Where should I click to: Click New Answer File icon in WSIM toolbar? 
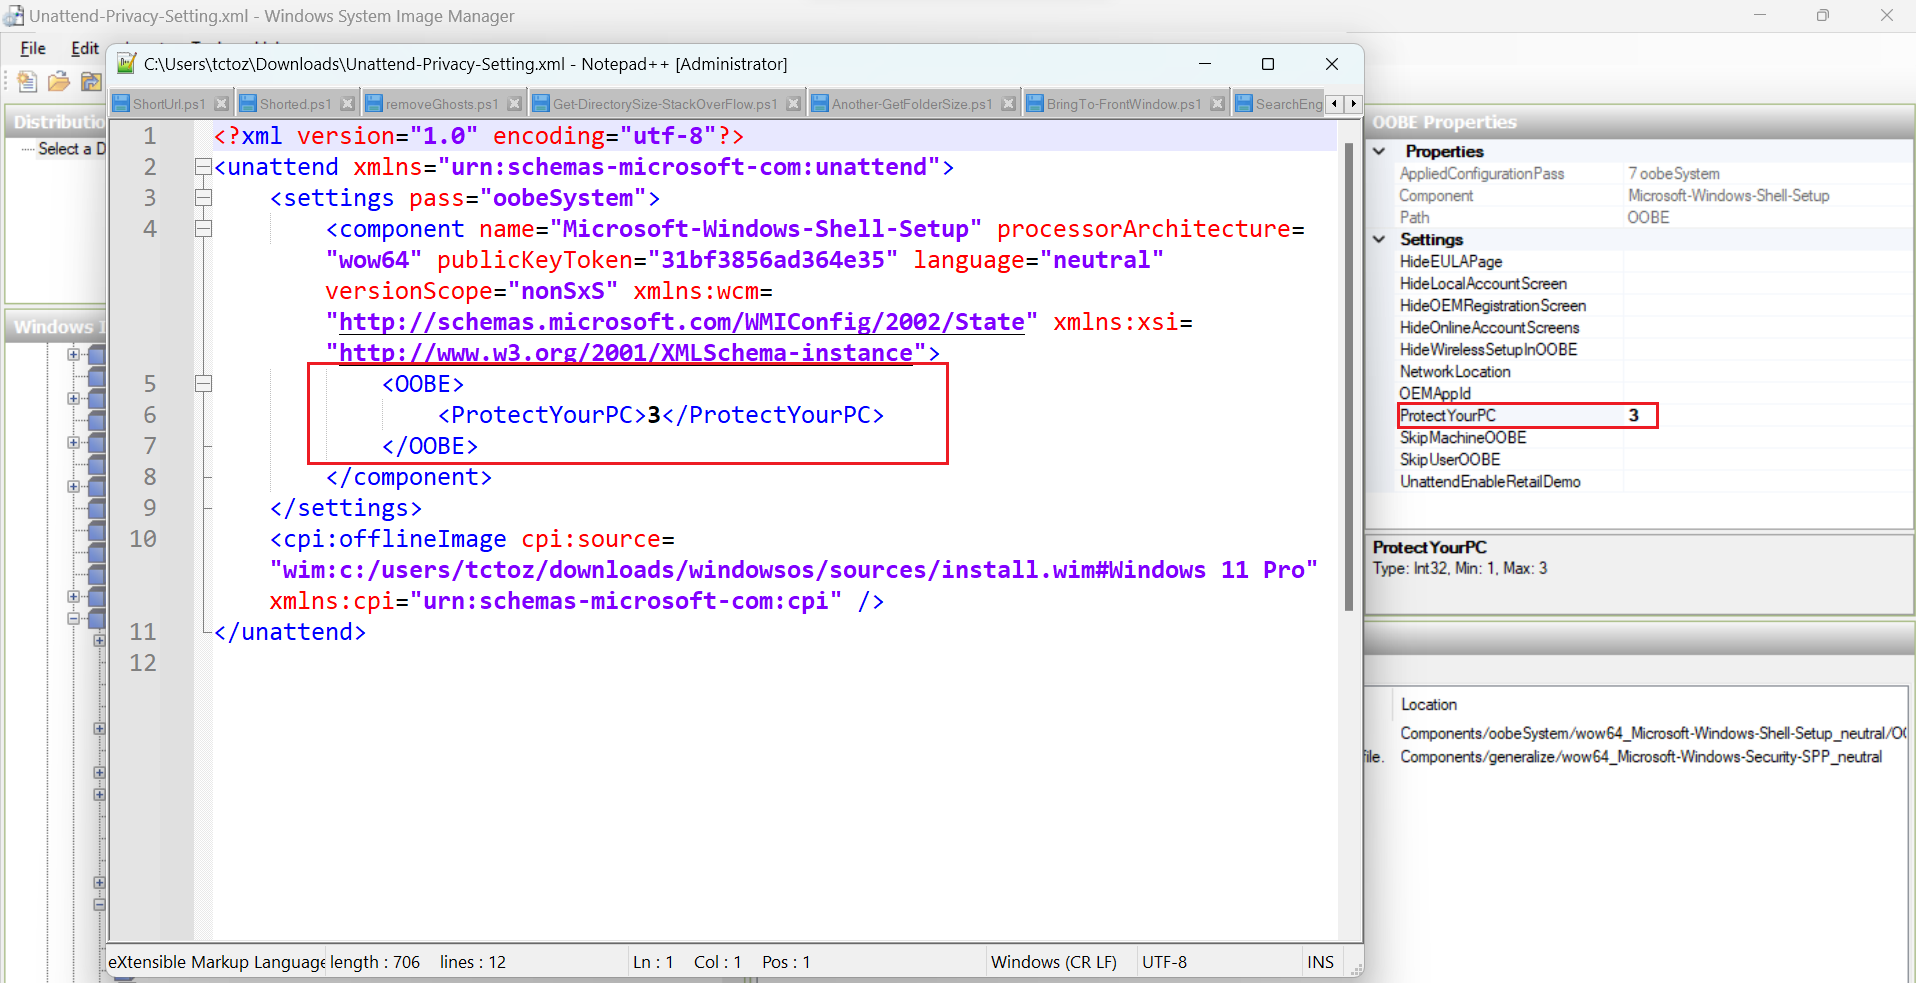coord(27,82)
